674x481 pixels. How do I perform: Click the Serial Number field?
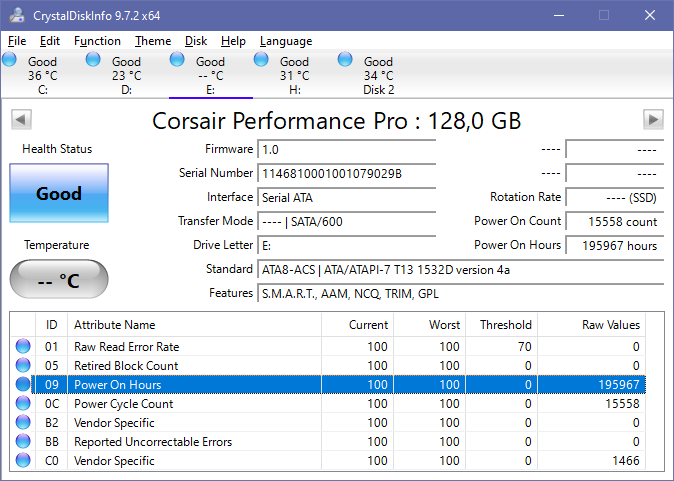coord(346,173)
